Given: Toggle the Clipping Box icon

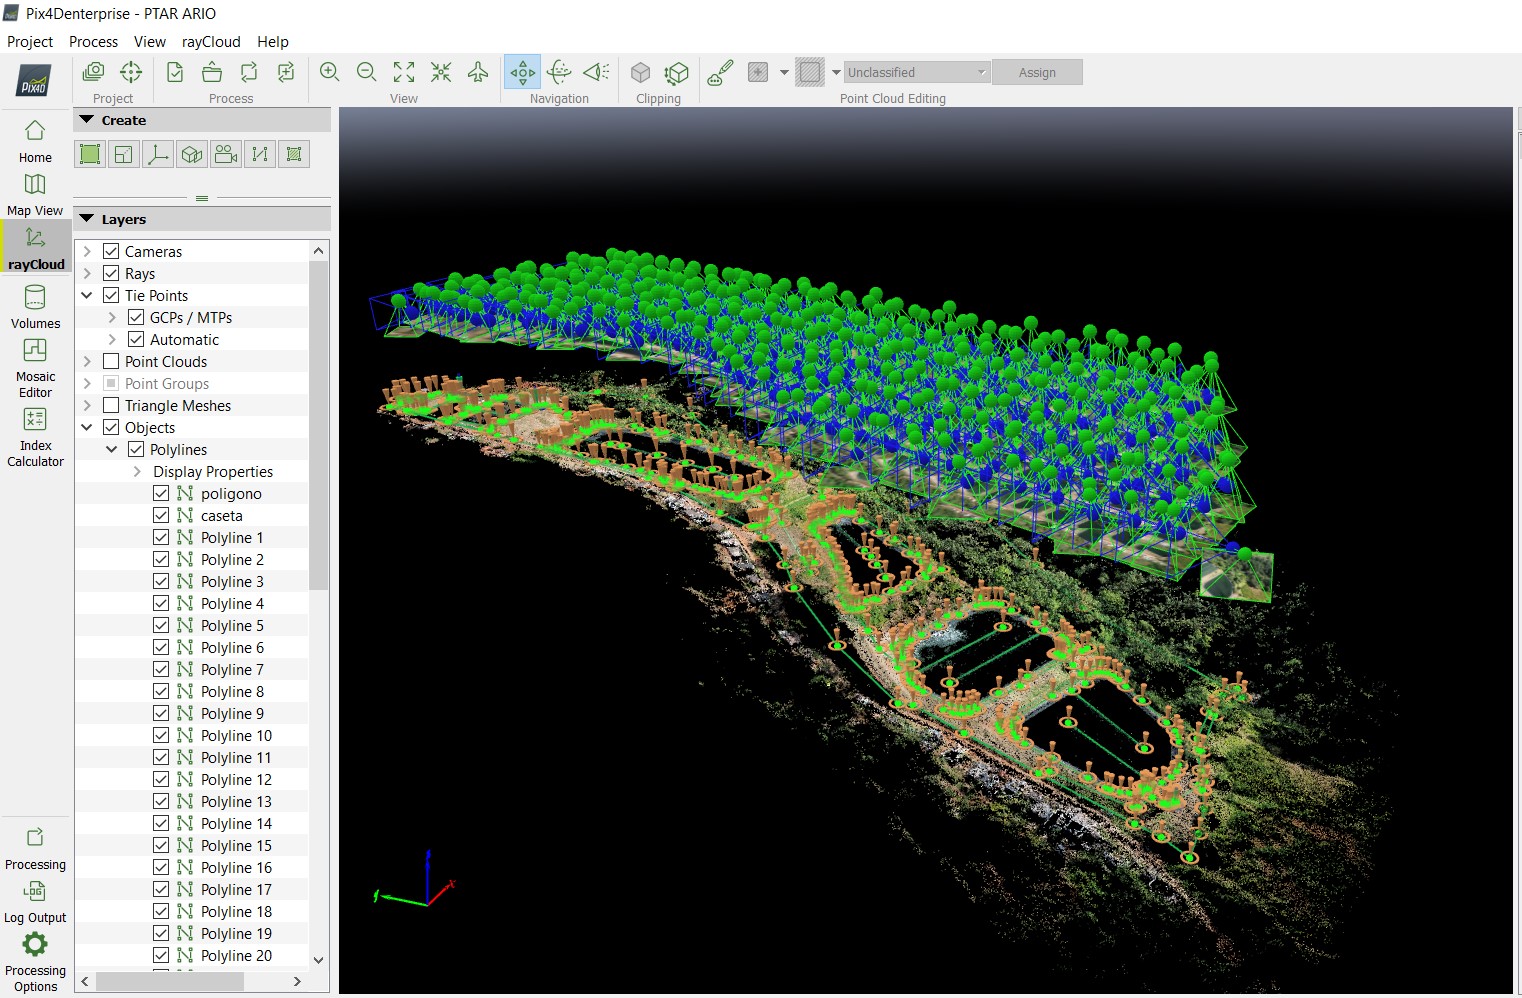Looking at the screenshot, I should pyautogui.click(x=641, y=72).
